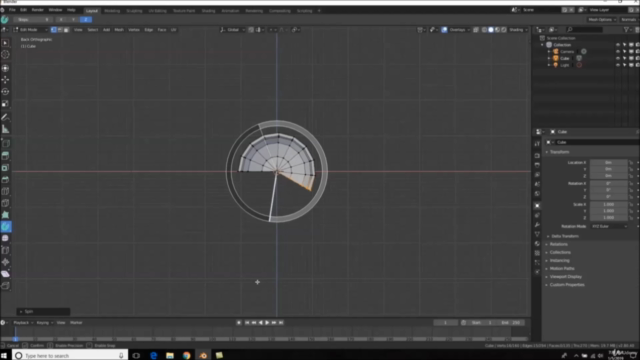Select the Select Box tool

[5, 43]
